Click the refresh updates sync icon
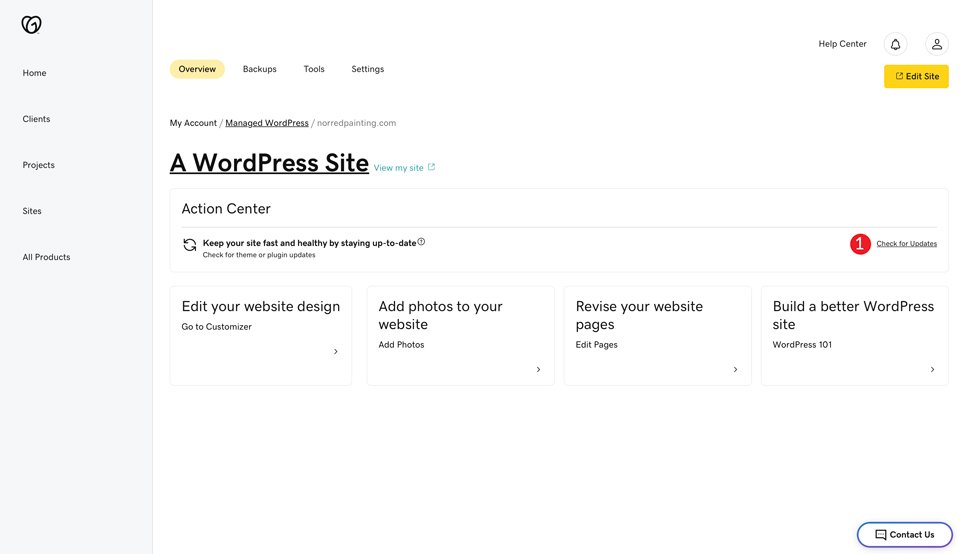The width and height of the screenshot is (960, 554). pyautogui.click(x=190, y=245)
